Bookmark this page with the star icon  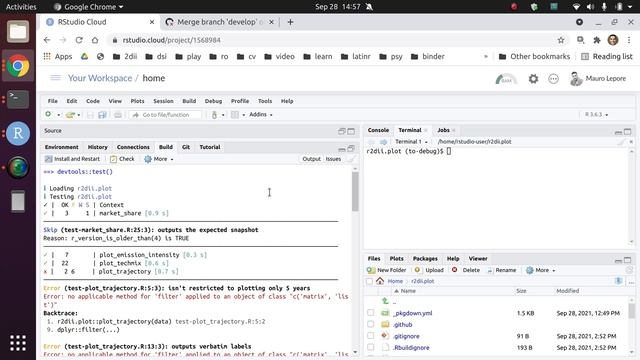coord(561,40)
